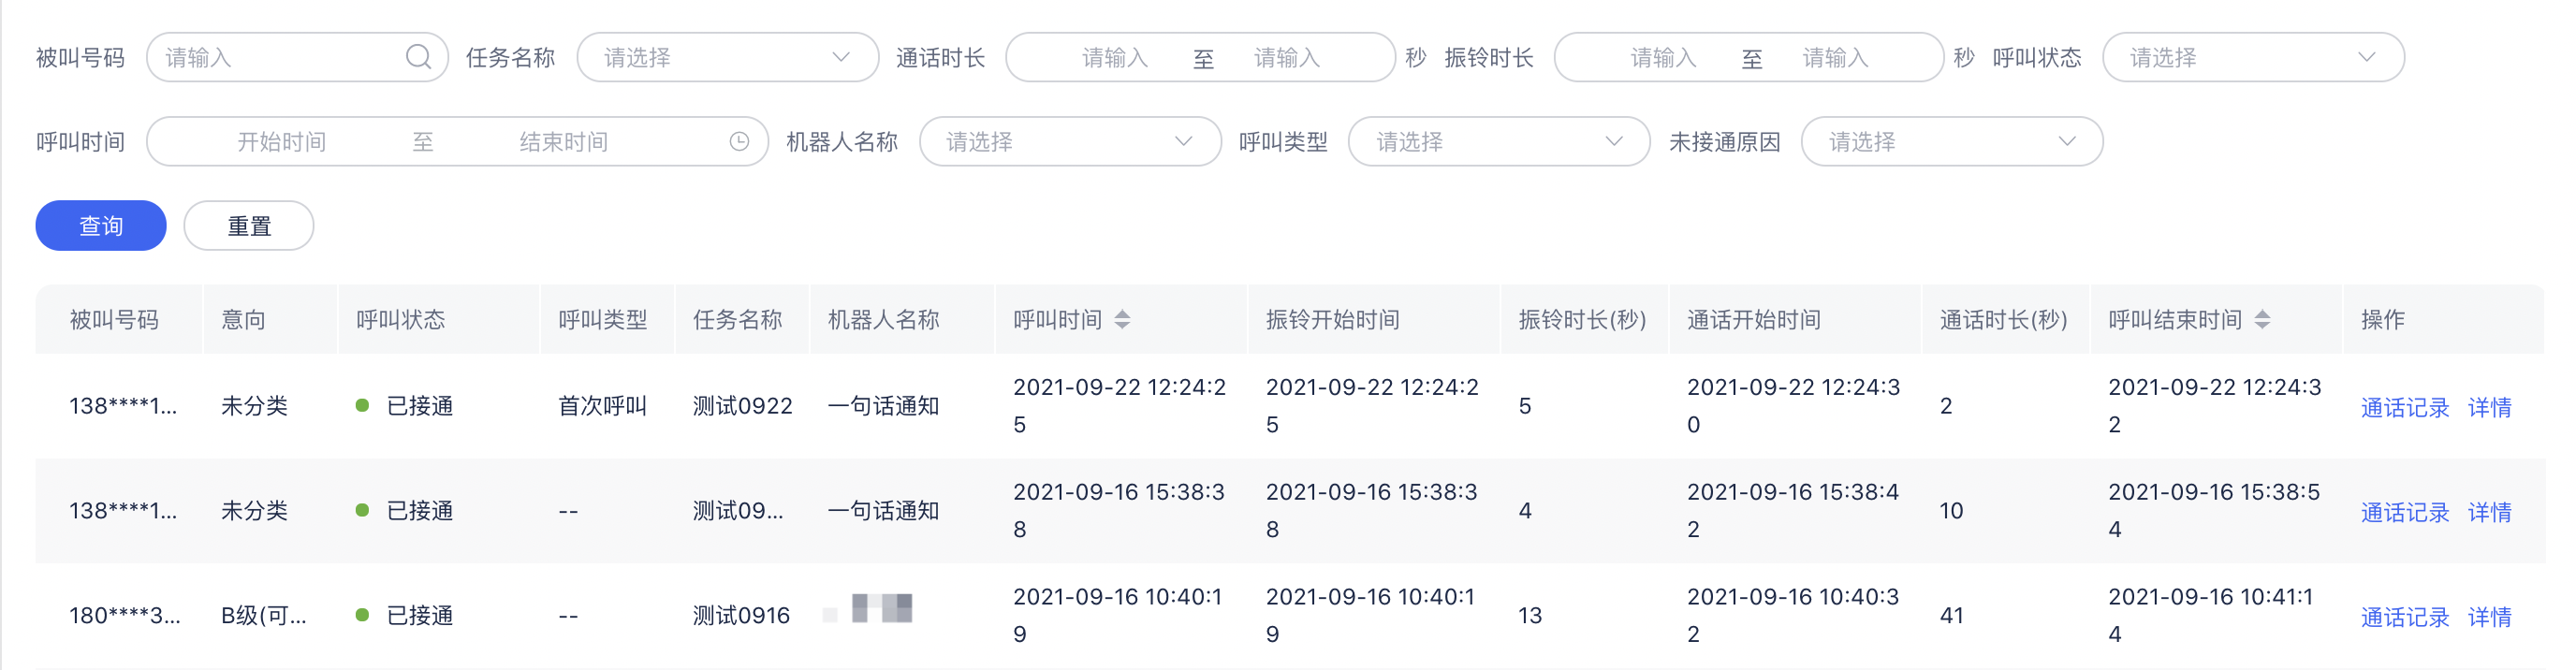2576x670 pixels.
Task: Click the clock icon in 呼叫时间 range
Action: pos(739,142)
